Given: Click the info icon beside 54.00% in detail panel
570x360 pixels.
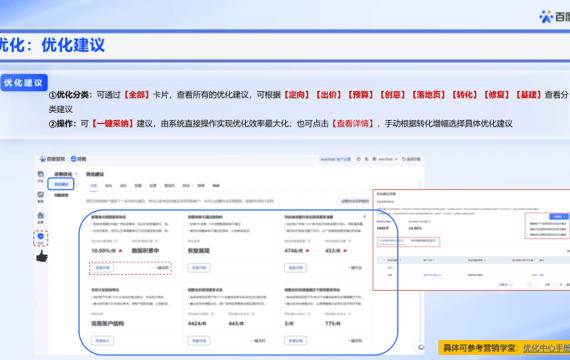Looking at the screenshot, I should [x=429, y=221].
